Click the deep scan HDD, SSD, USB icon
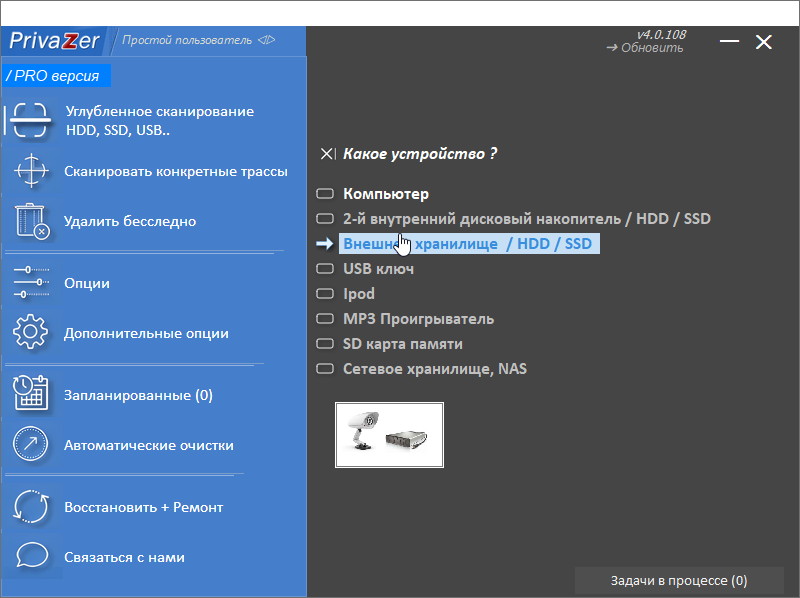 coord(31,120)
